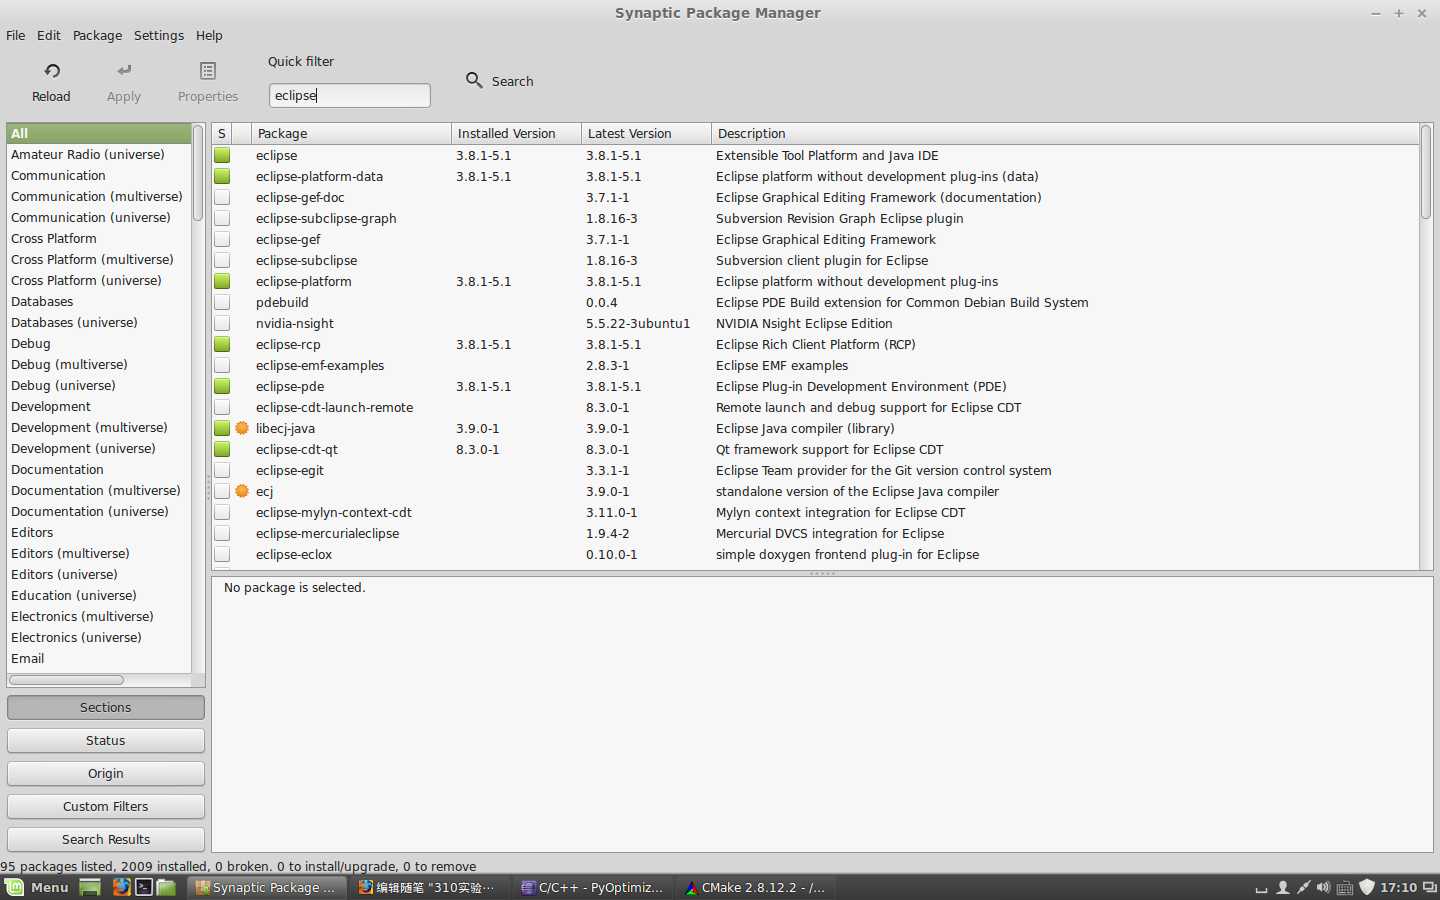Screen dimensions: 1440x900
Task: Select the eclipse-mylyn-context-cdt package row
Action: coord(815,512)
